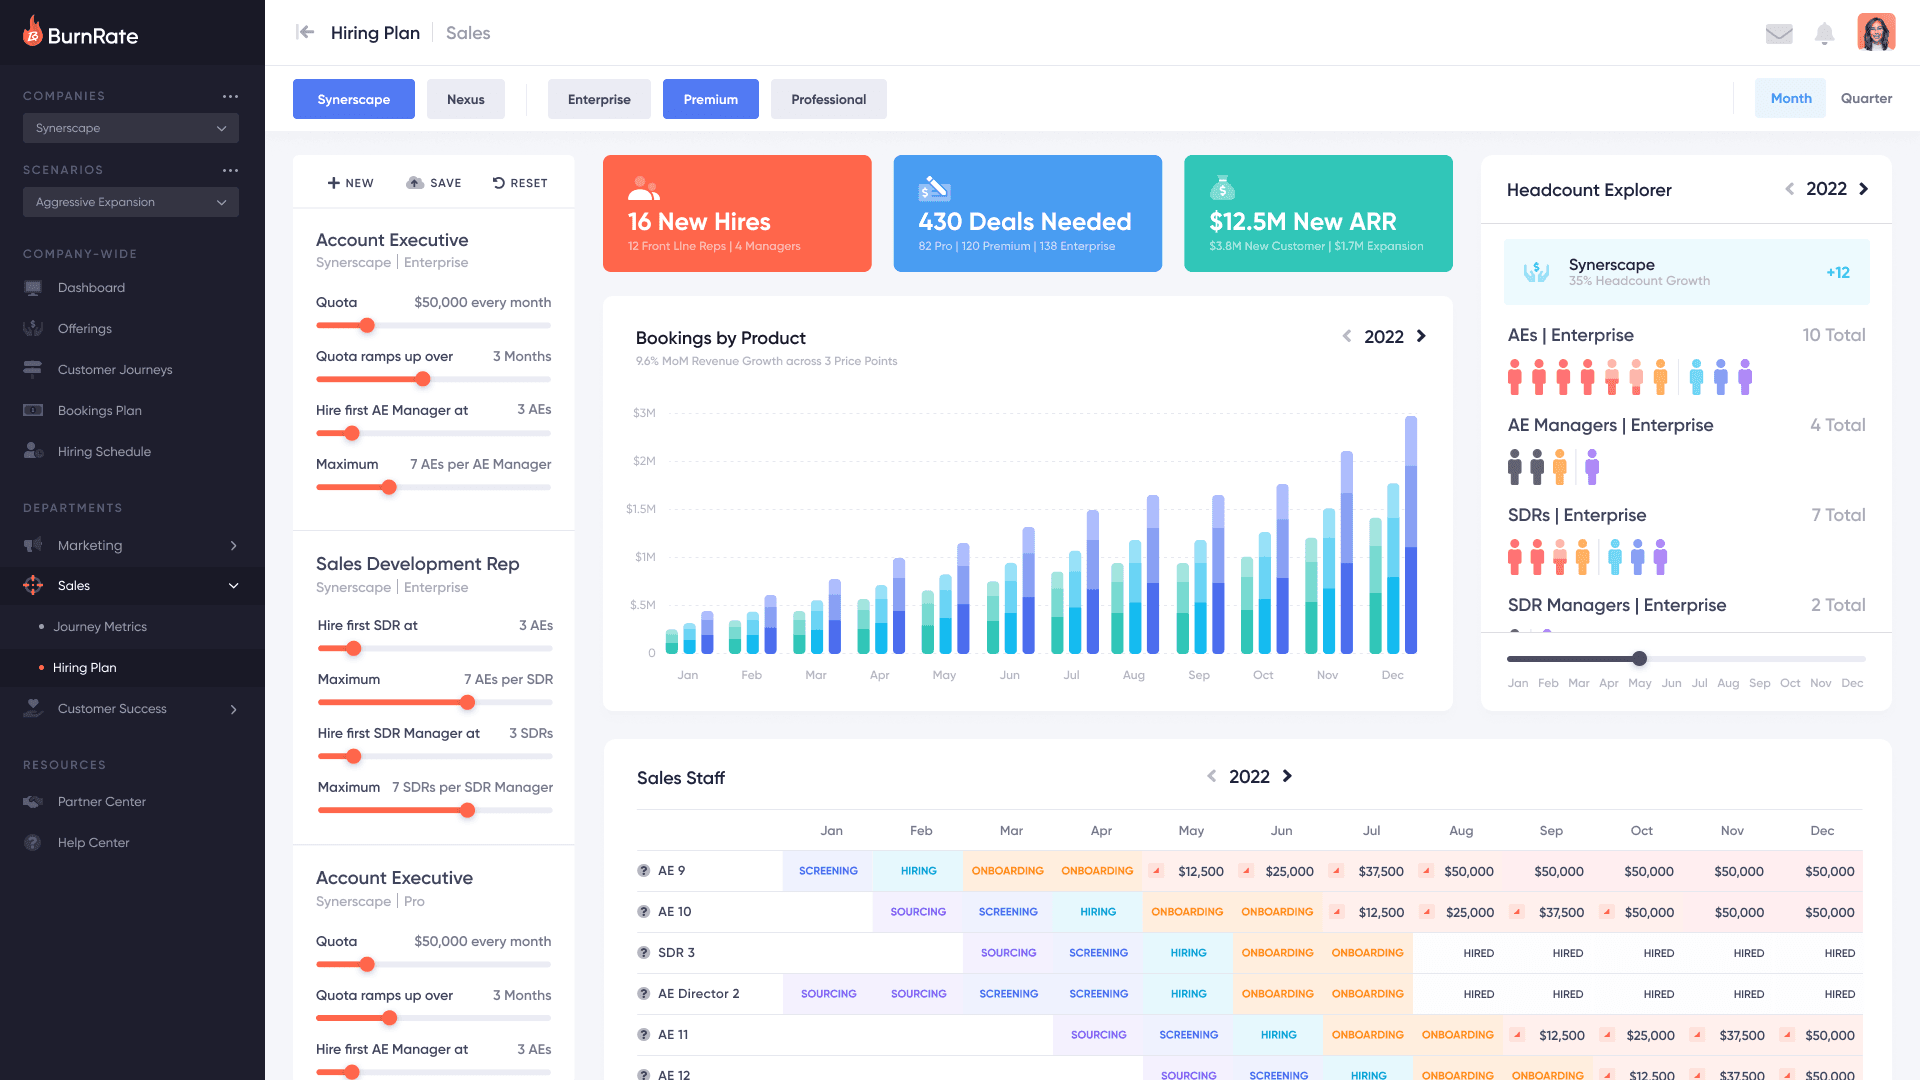The height and width of the screenshot is (1080, 1920).
Task: Open the notifications bell
Action: [1825, 34]
